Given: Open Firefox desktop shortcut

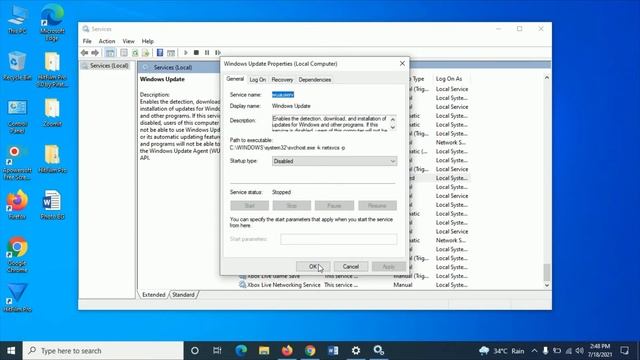Looking at the screenshot, I should pos(17,205).
